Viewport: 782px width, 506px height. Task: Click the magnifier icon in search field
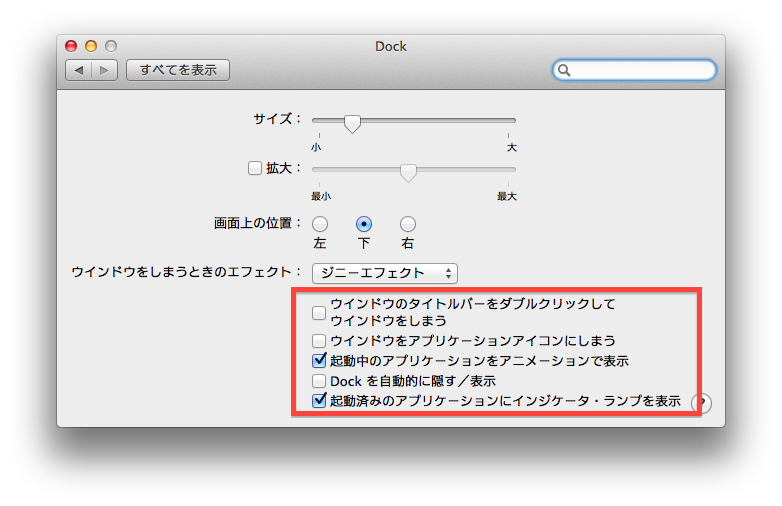(x=564, y=70)
